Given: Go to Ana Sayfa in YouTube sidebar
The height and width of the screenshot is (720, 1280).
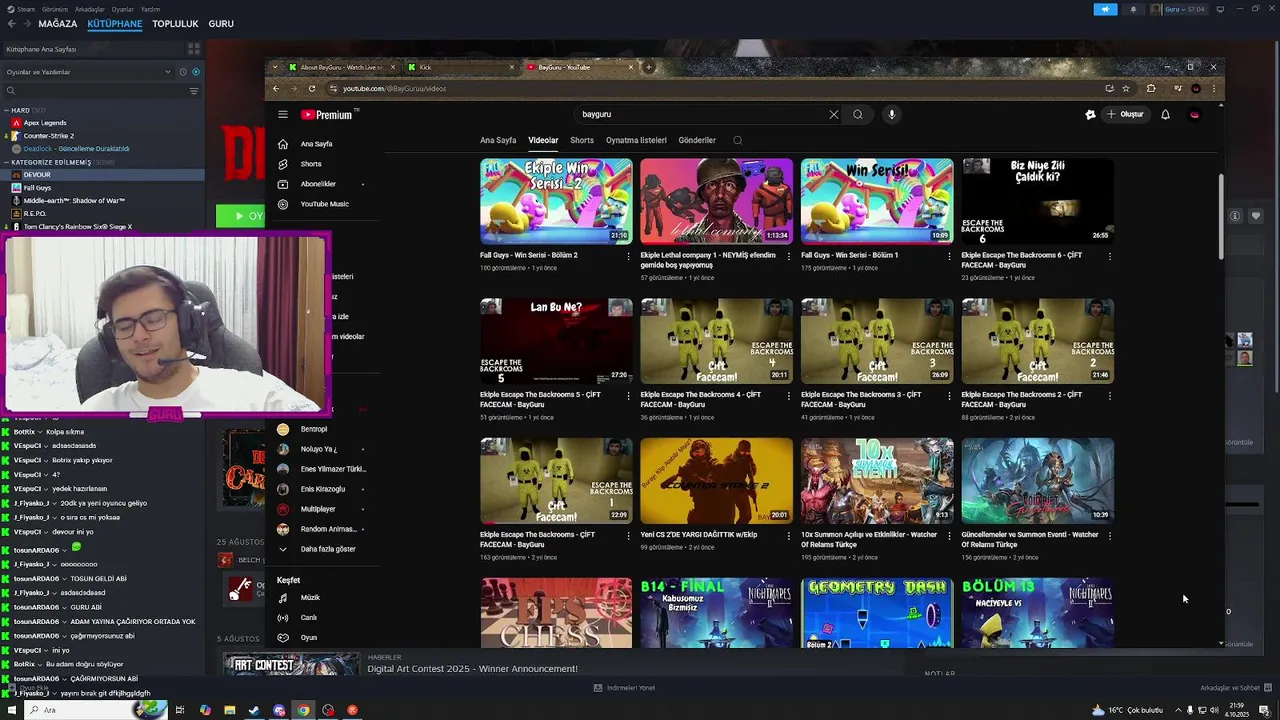Looking at the screenshot, I should pos(316,144).
